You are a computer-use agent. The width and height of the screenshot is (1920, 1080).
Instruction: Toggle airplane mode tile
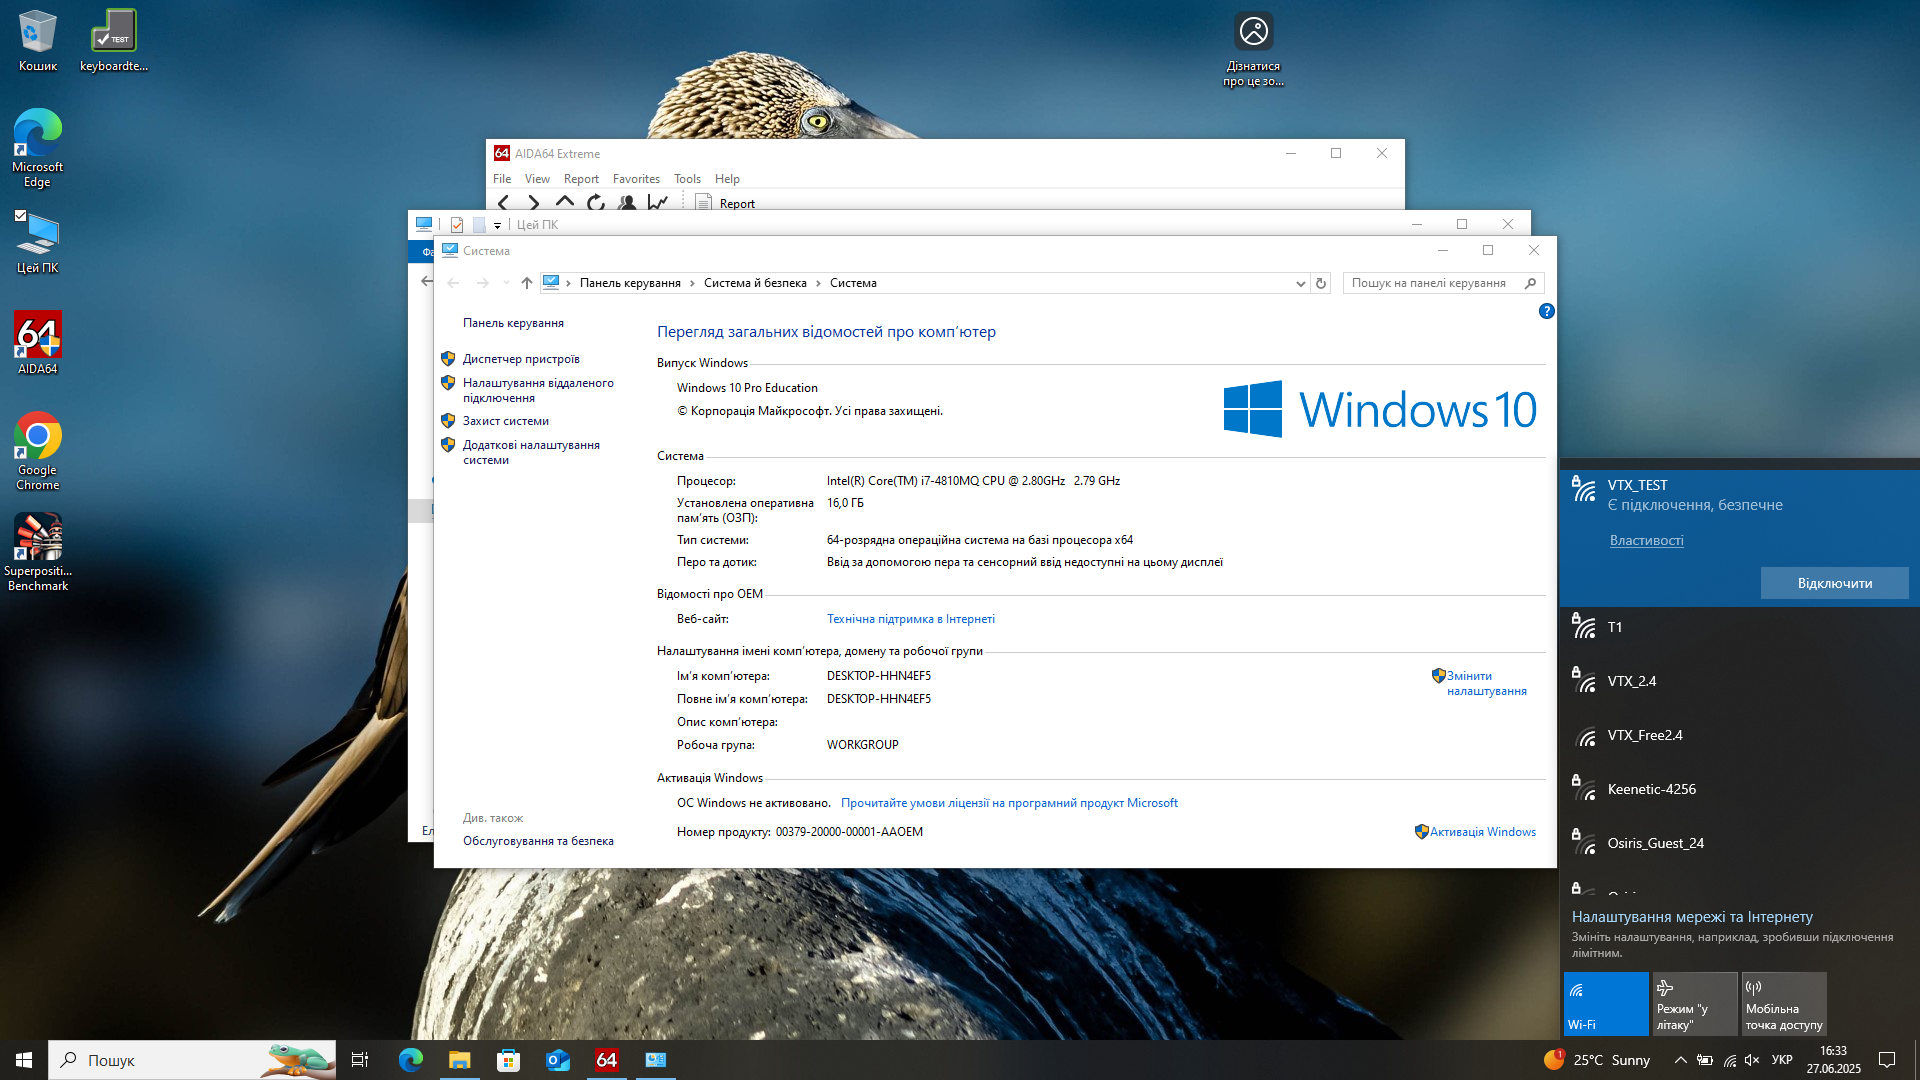click(1695, 1003)
